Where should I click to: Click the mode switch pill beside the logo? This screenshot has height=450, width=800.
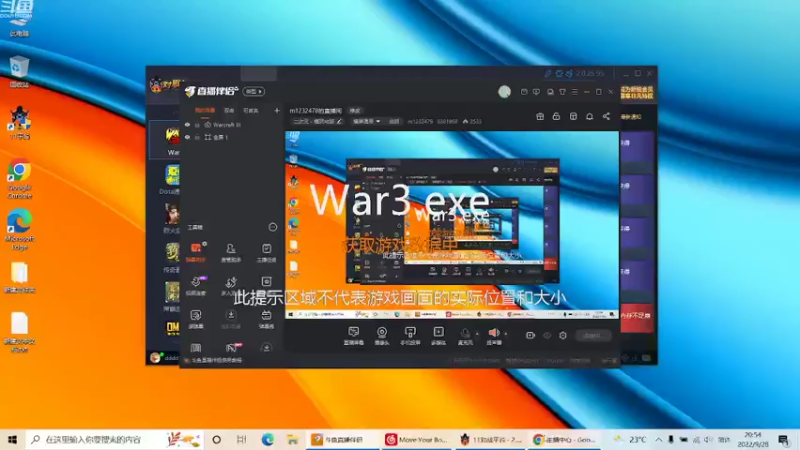(x=254, y=91)
